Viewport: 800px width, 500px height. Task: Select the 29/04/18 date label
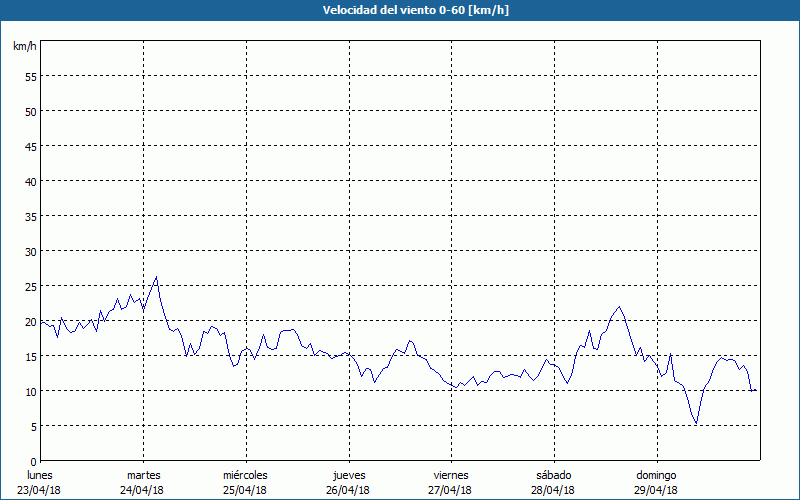click(656, 490)
